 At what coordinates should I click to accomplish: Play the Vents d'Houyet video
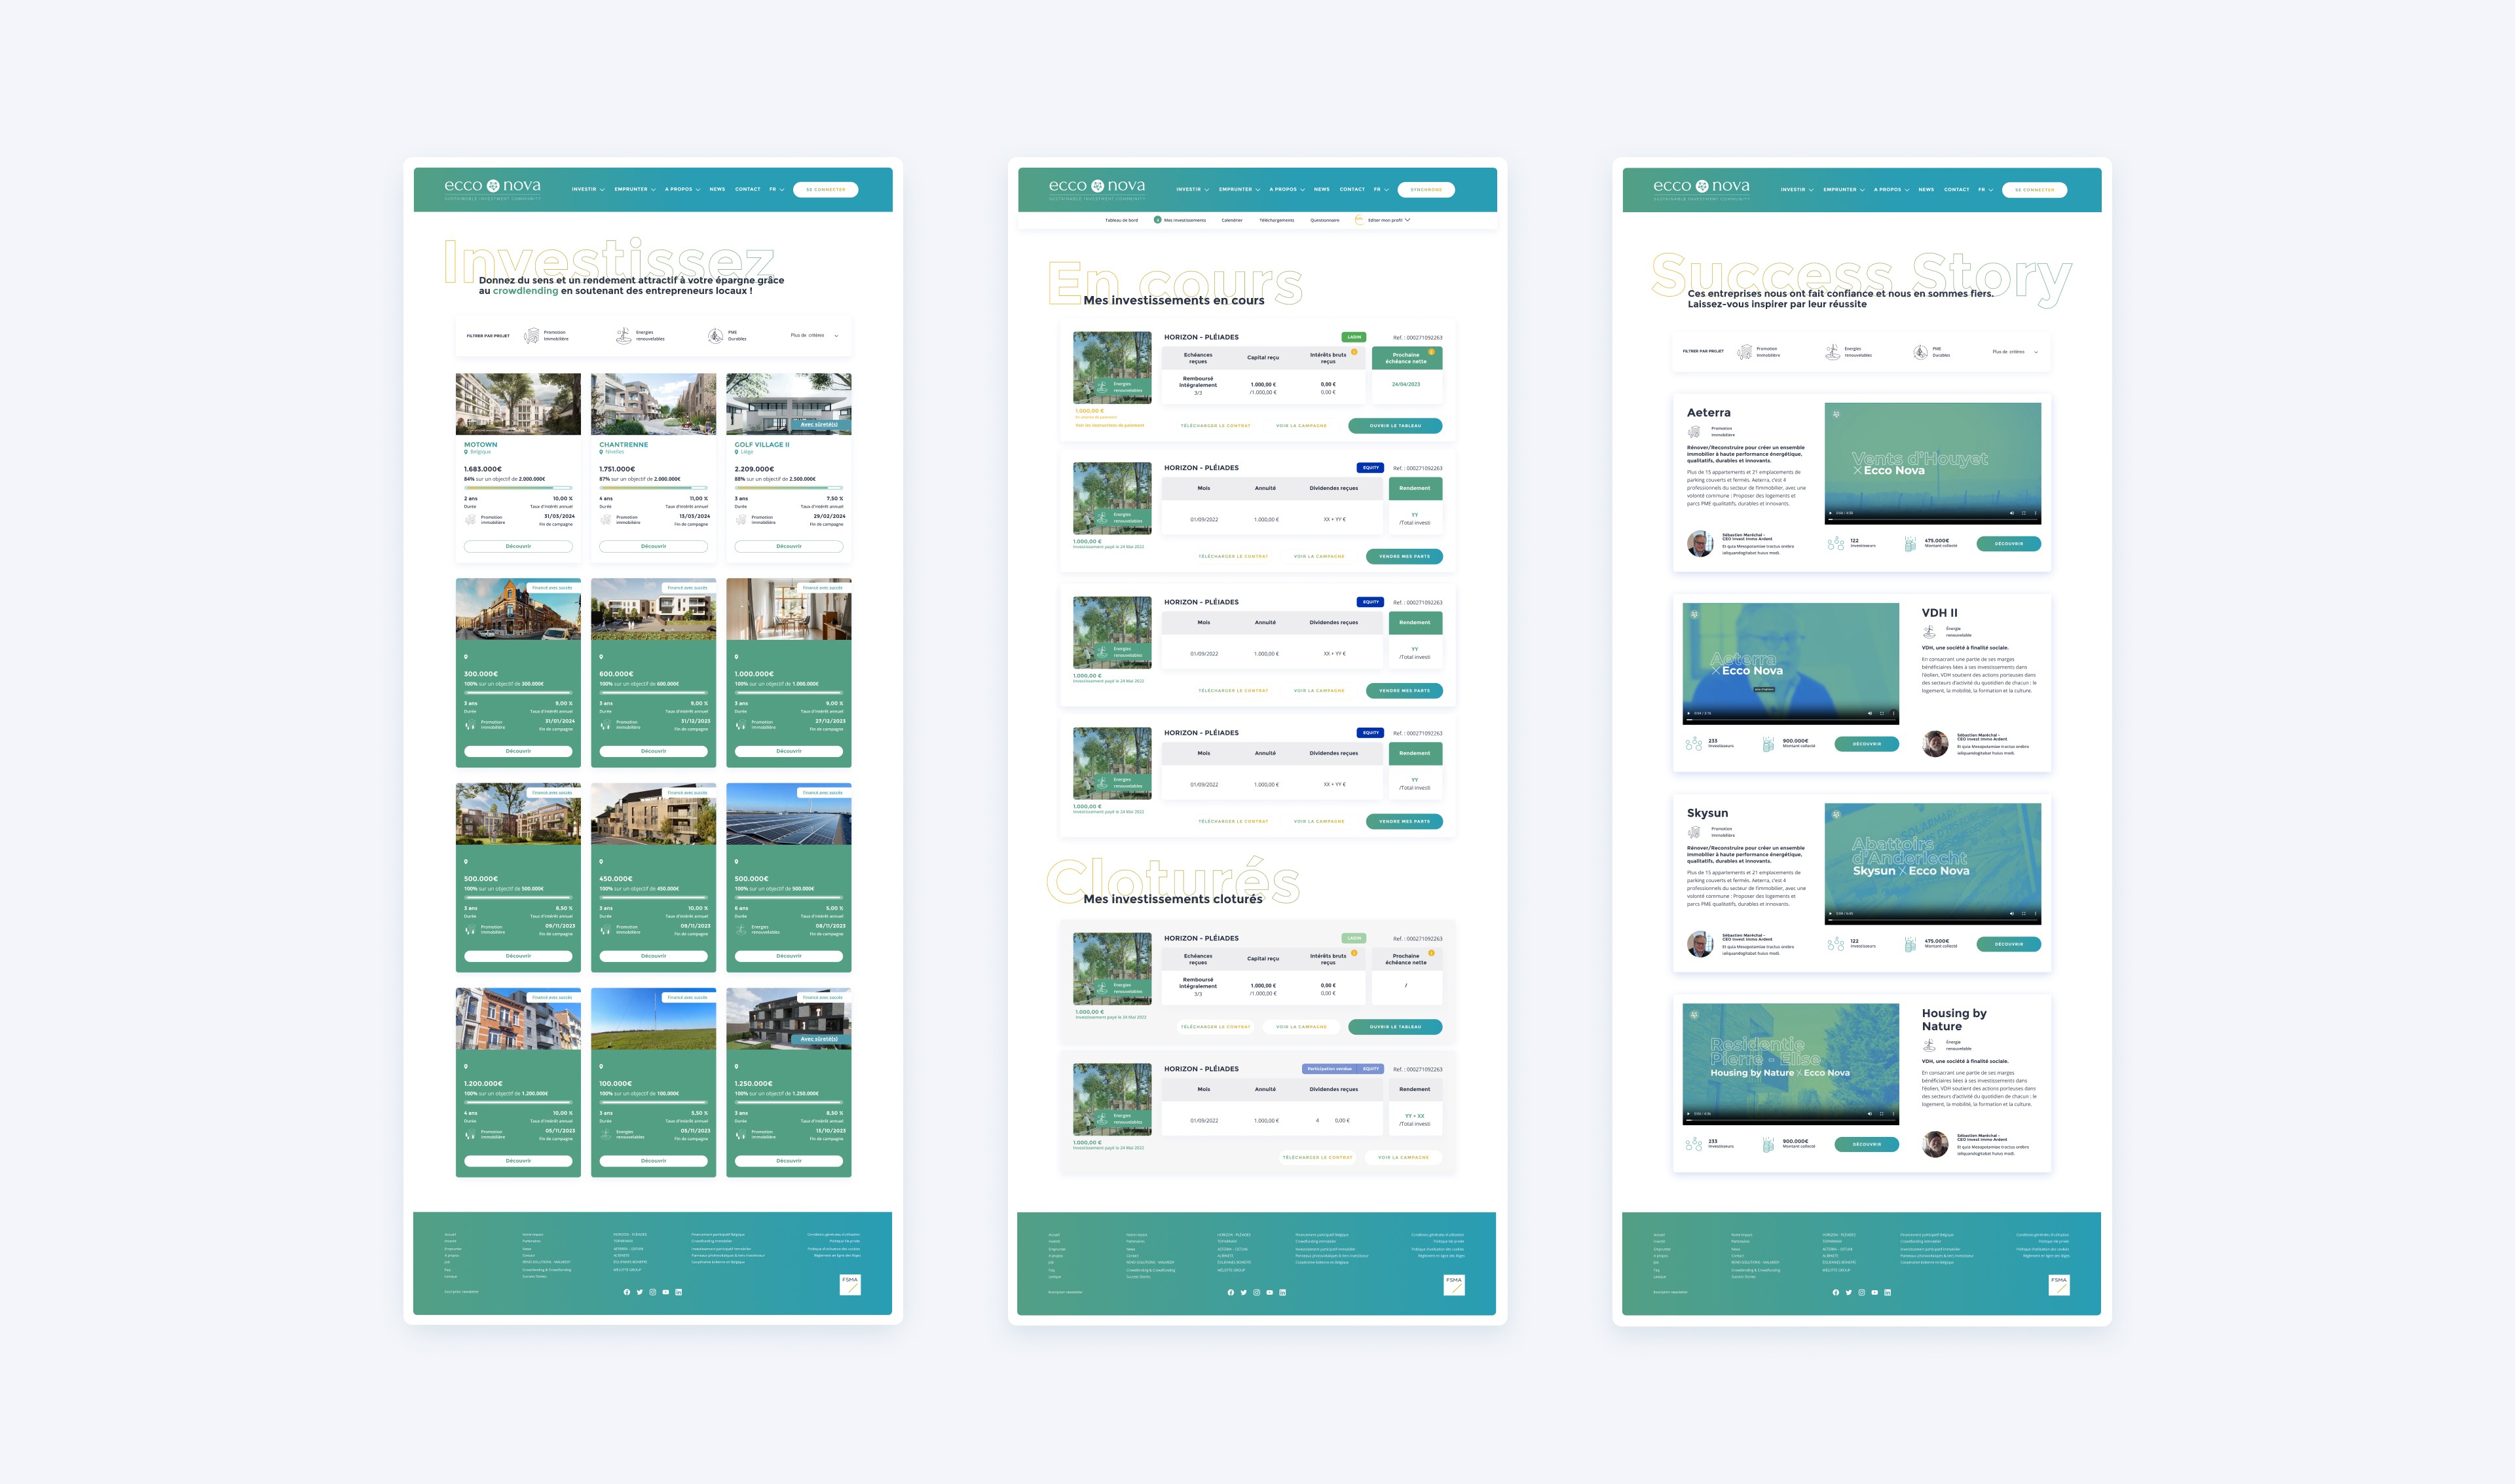click(1831, 513)
